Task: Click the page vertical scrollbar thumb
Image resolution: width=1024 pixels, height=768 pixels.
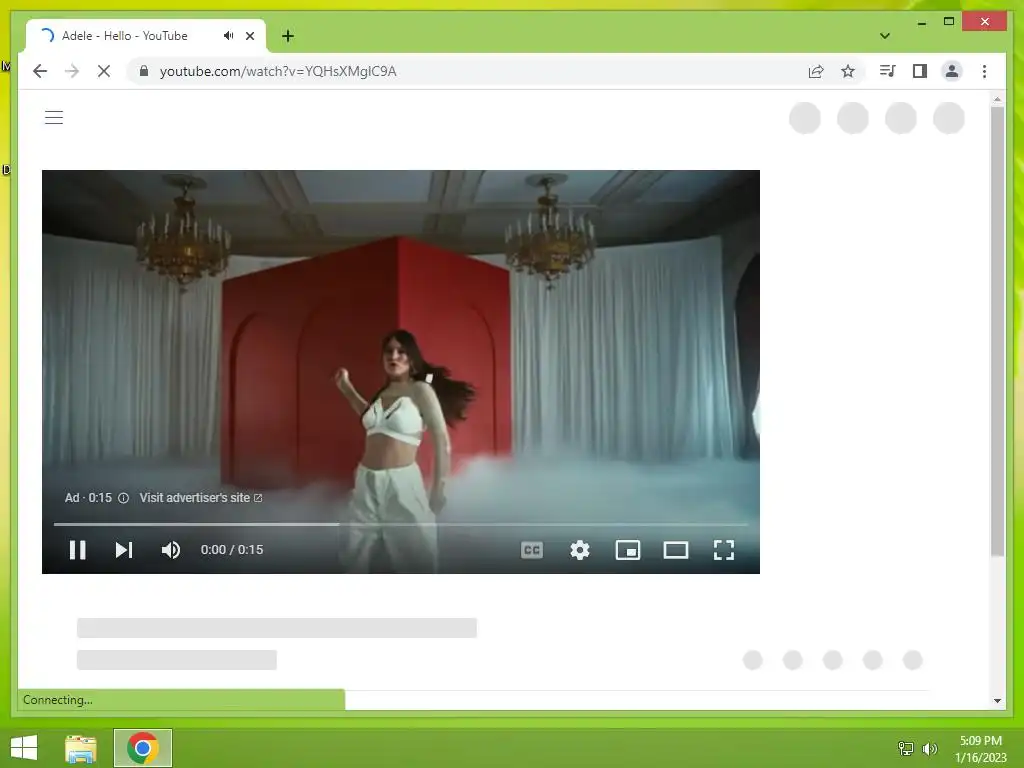Action: [x=997, y=331]
